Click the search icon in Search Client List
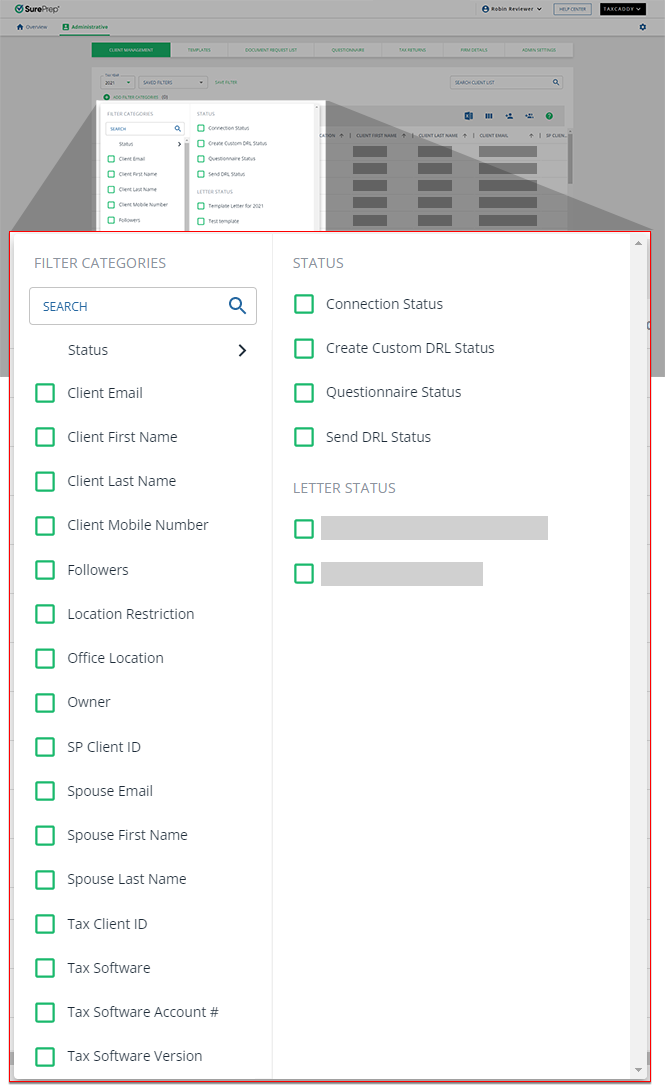665x1087 pixels. coord(555,81)
